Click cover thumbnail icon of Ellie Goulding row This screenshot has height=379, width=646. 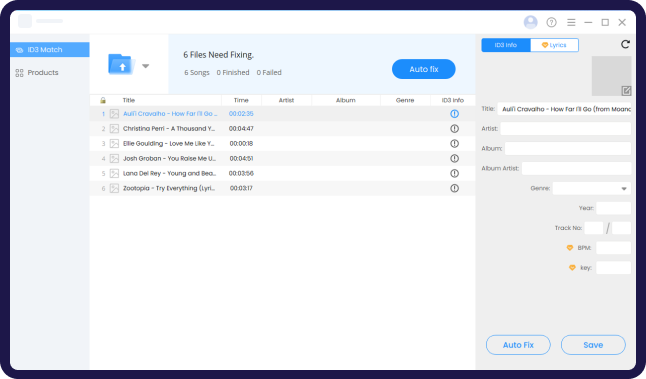[114, 143]
